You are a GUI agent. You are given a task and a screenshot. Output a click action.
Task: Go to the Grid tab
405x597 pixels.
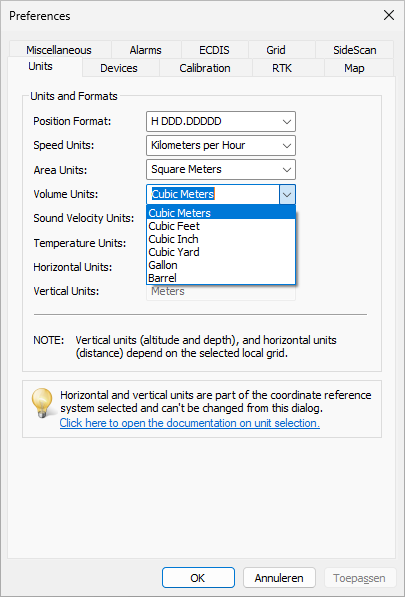(276, 50)
